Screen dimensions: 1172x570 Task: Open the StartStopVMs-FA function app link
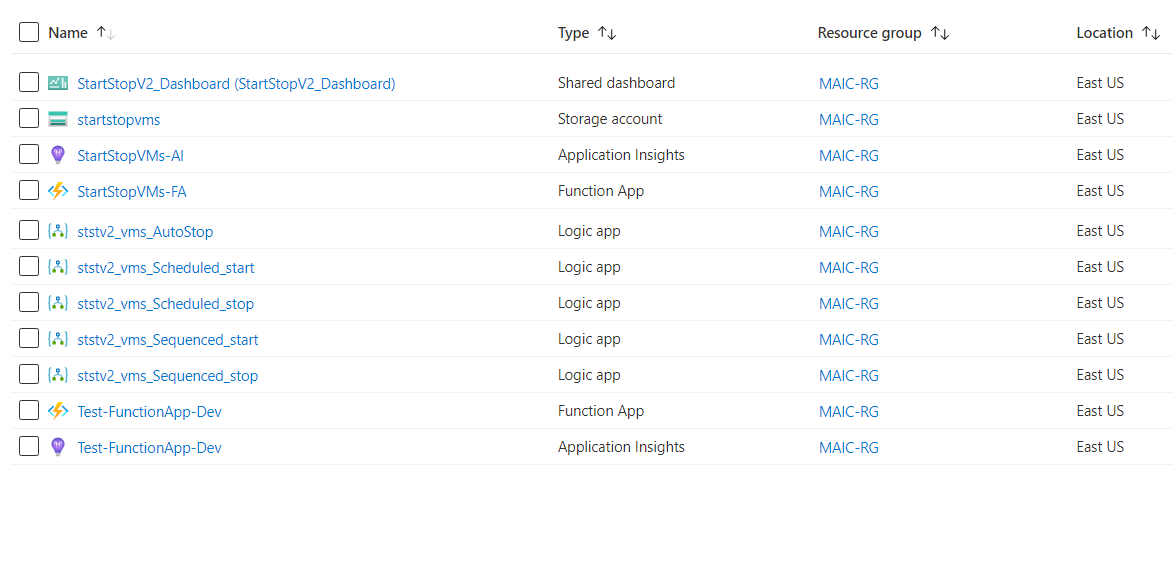point(132,191)
